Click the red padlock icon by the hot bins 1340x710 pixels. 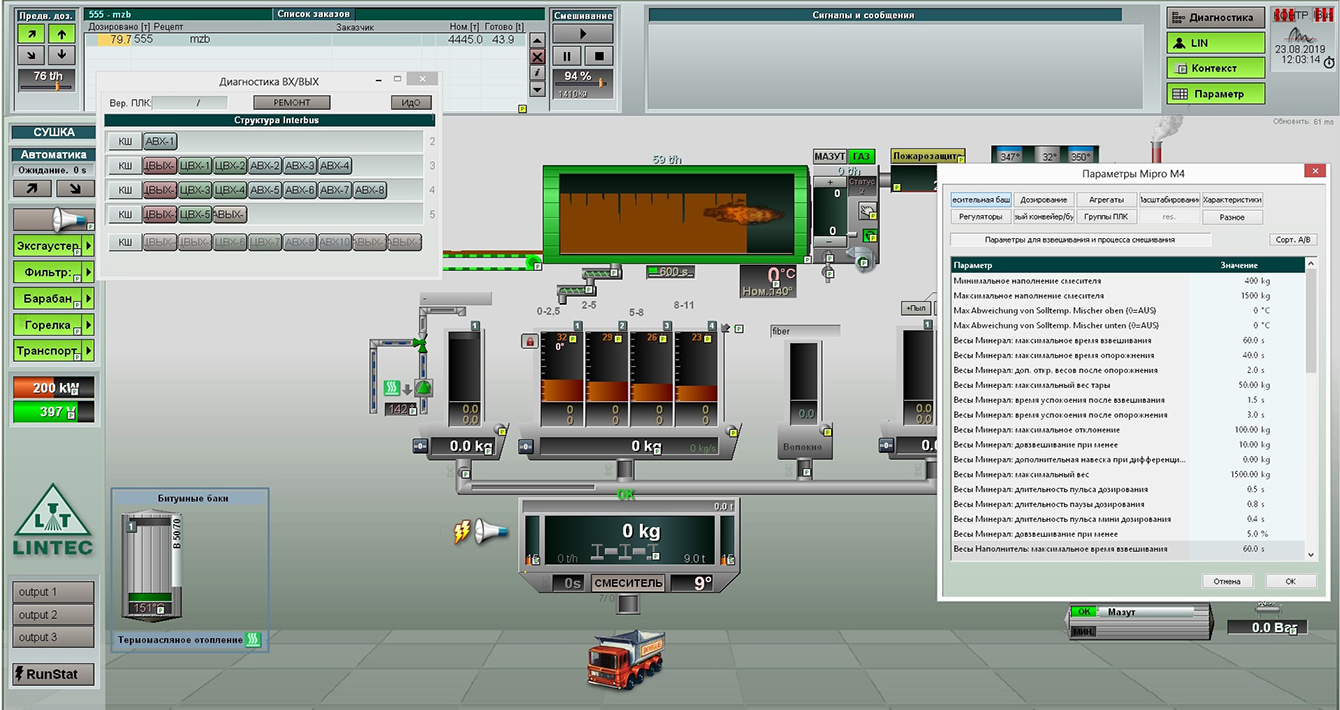pyautogui.click(x=529, y=342)
